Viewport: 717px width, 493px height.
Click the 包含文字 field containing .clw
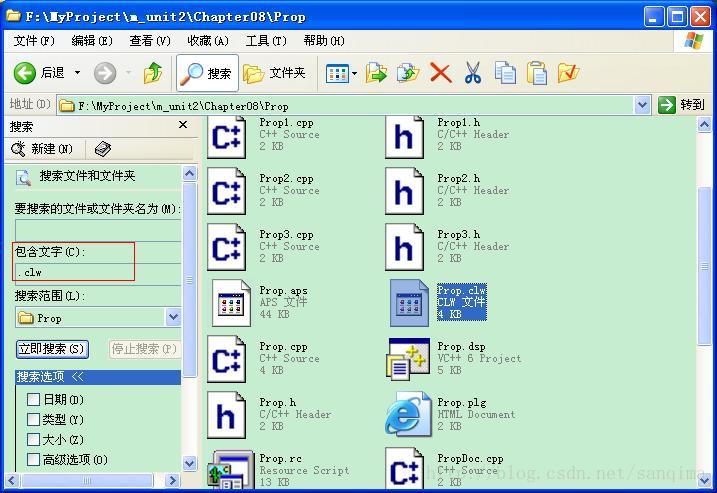tap(98, 272)
